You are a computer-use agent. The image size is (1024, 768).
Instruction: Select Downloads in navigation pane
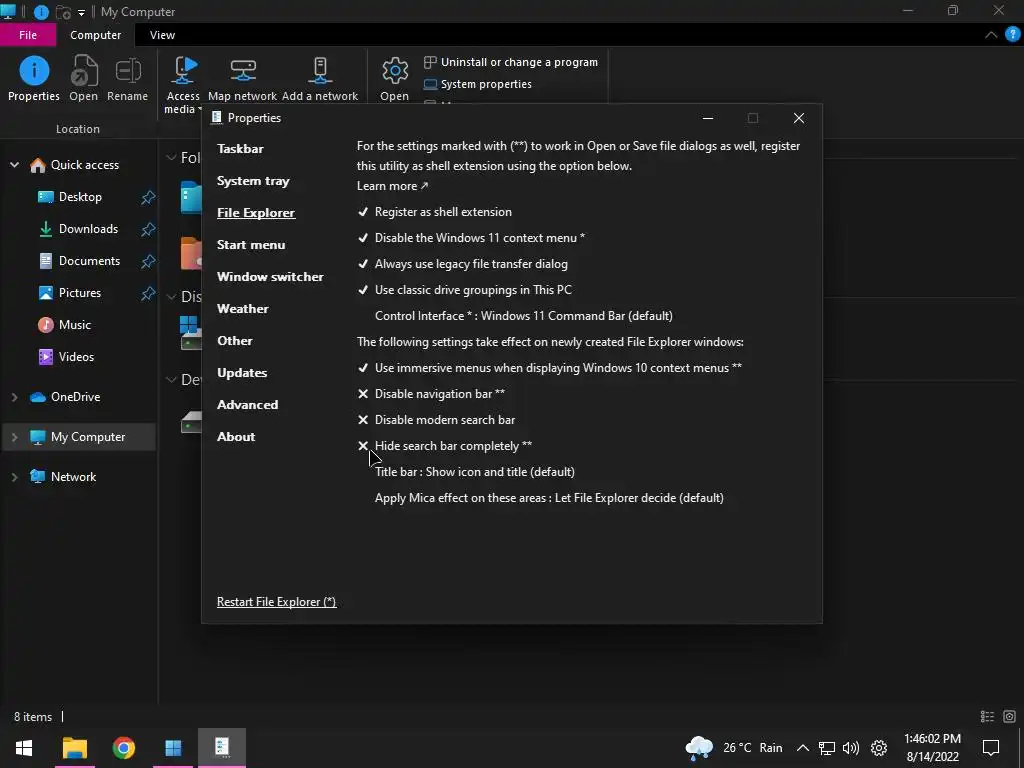tap(88, 229)
